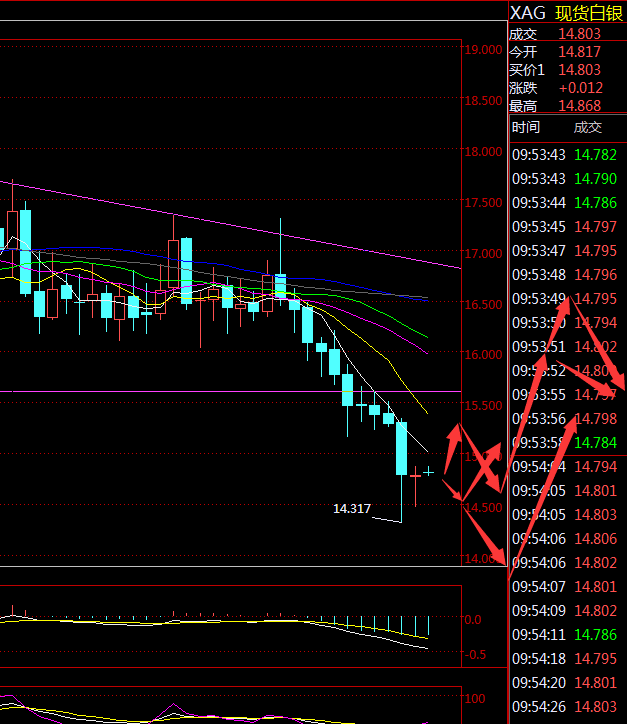Screen dimensions: 627x724
Task: Click the 09:53:49 tick time
Action: pos(539,299)
